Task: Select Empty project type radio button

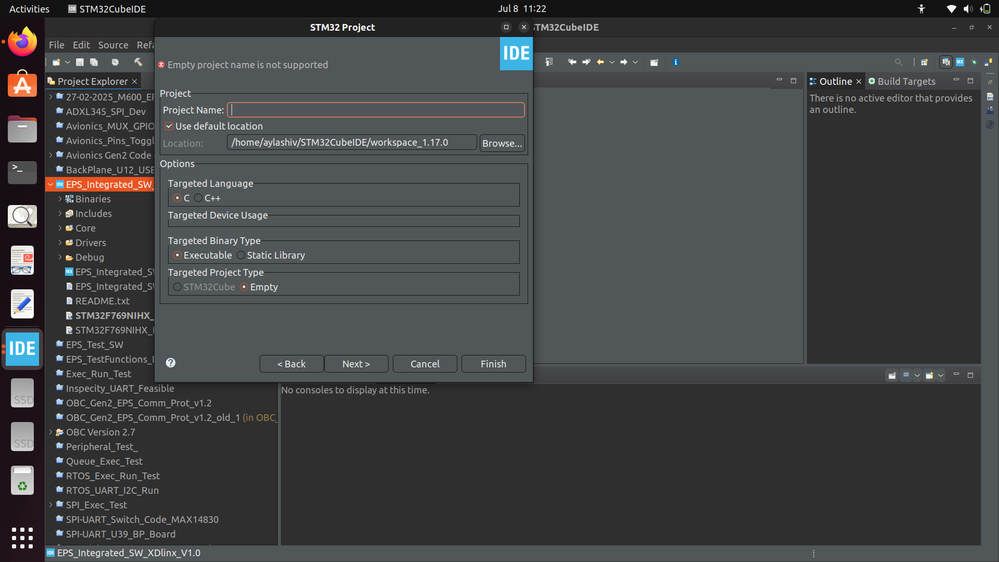Action: 244,287
